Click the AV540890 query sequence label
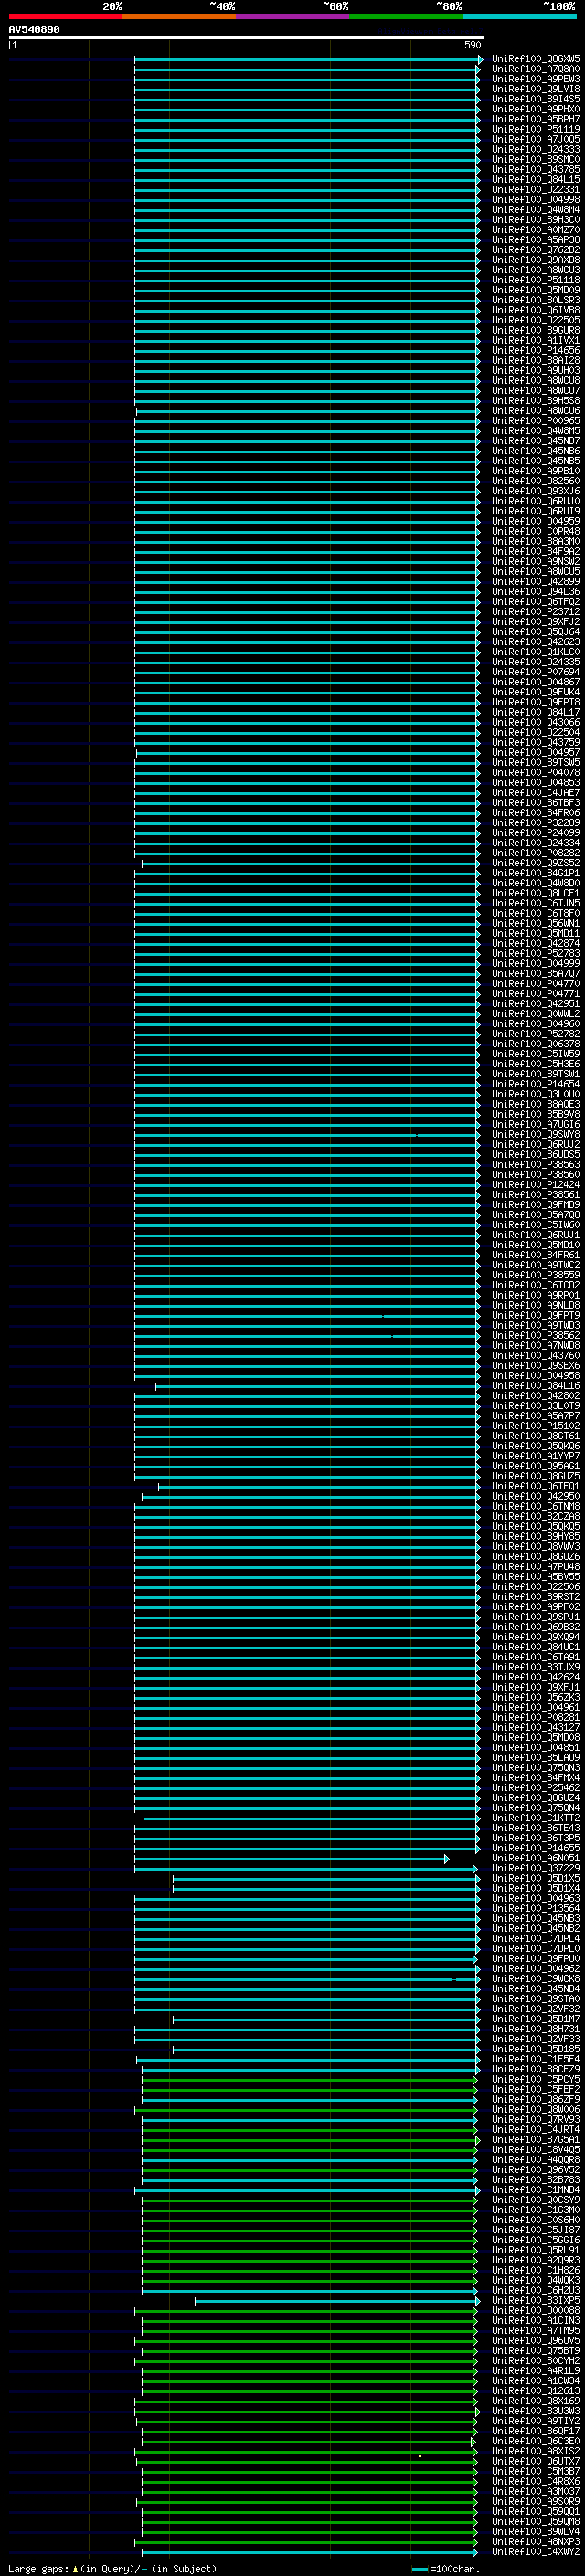 [34, 30]
